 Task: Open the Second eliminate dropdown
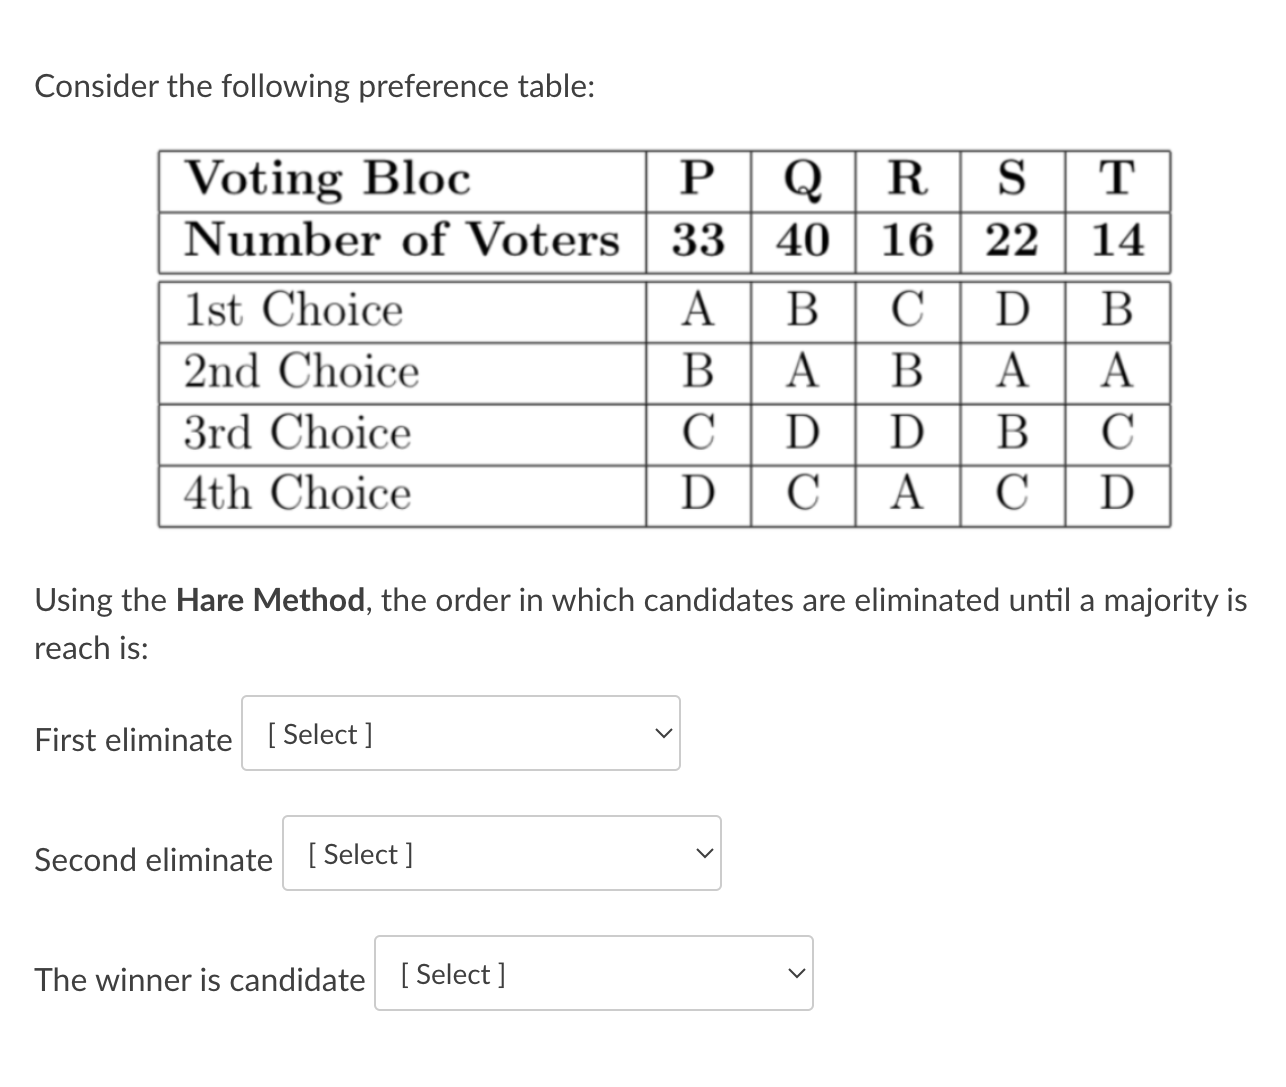[x=501, y=854]
